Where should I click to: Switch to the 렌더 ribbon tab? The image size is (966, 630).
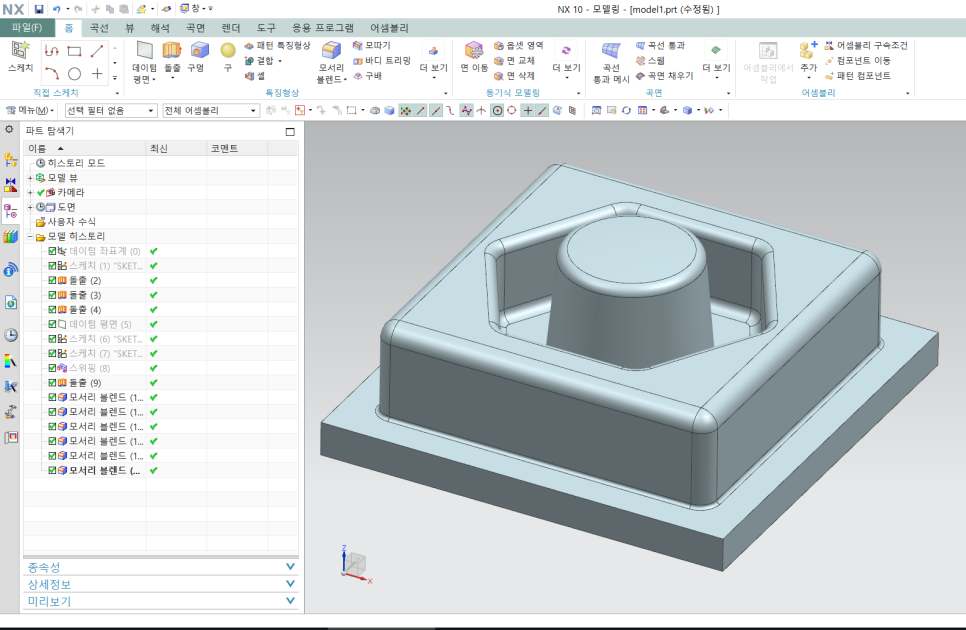(x=230, y=28)
